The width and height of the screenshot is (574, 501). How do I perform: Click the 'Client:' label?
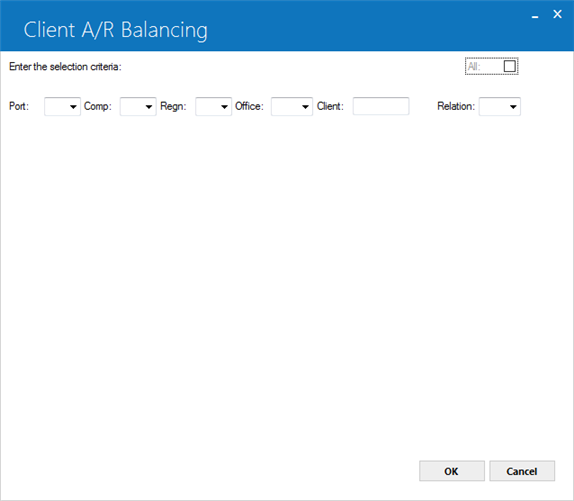[x=330, y=106]
